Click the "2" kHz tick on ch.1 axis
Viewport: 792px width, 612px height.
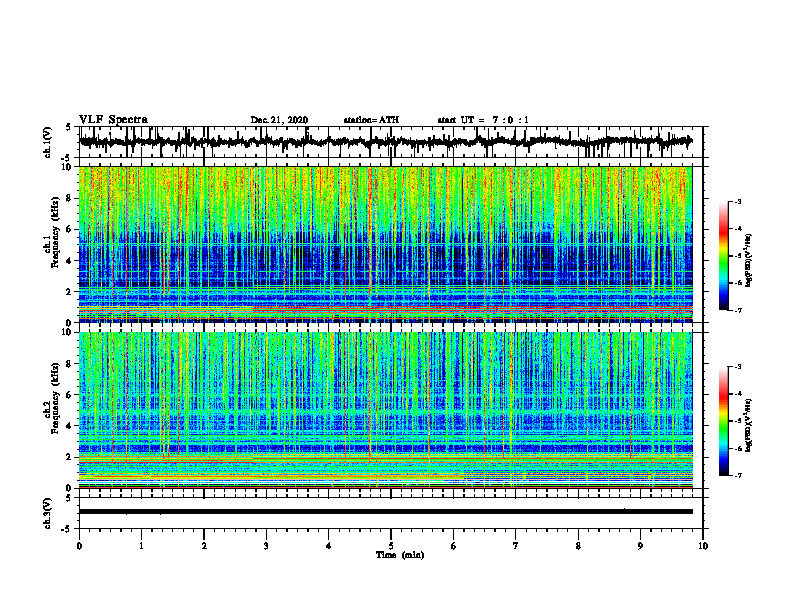[x=70, y=292]
